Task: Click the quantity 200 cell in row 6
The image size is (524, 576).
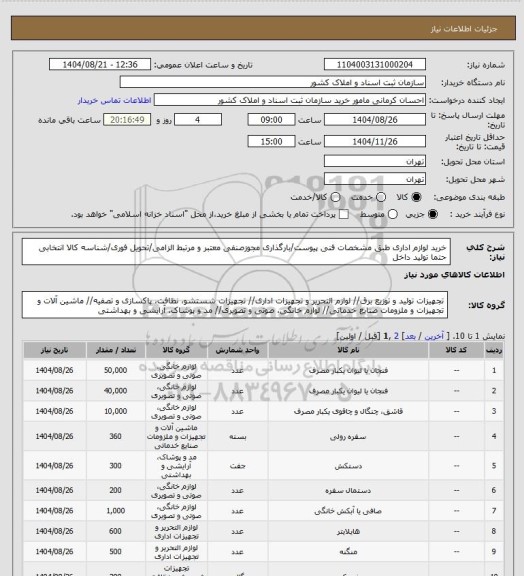Action: 115,490
